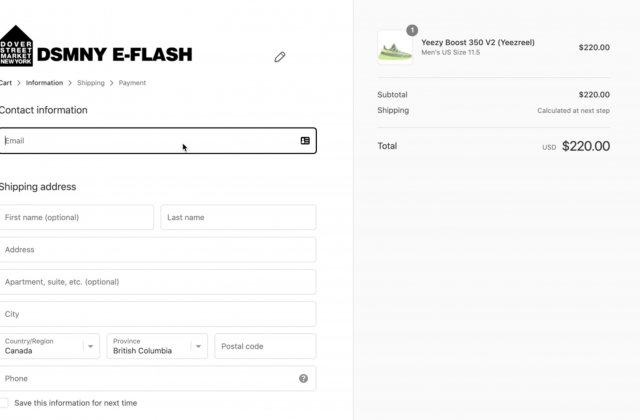This screenshot has height=420, width=640.
Task: Click the Postal code field
Action: (x=265, y=346)
